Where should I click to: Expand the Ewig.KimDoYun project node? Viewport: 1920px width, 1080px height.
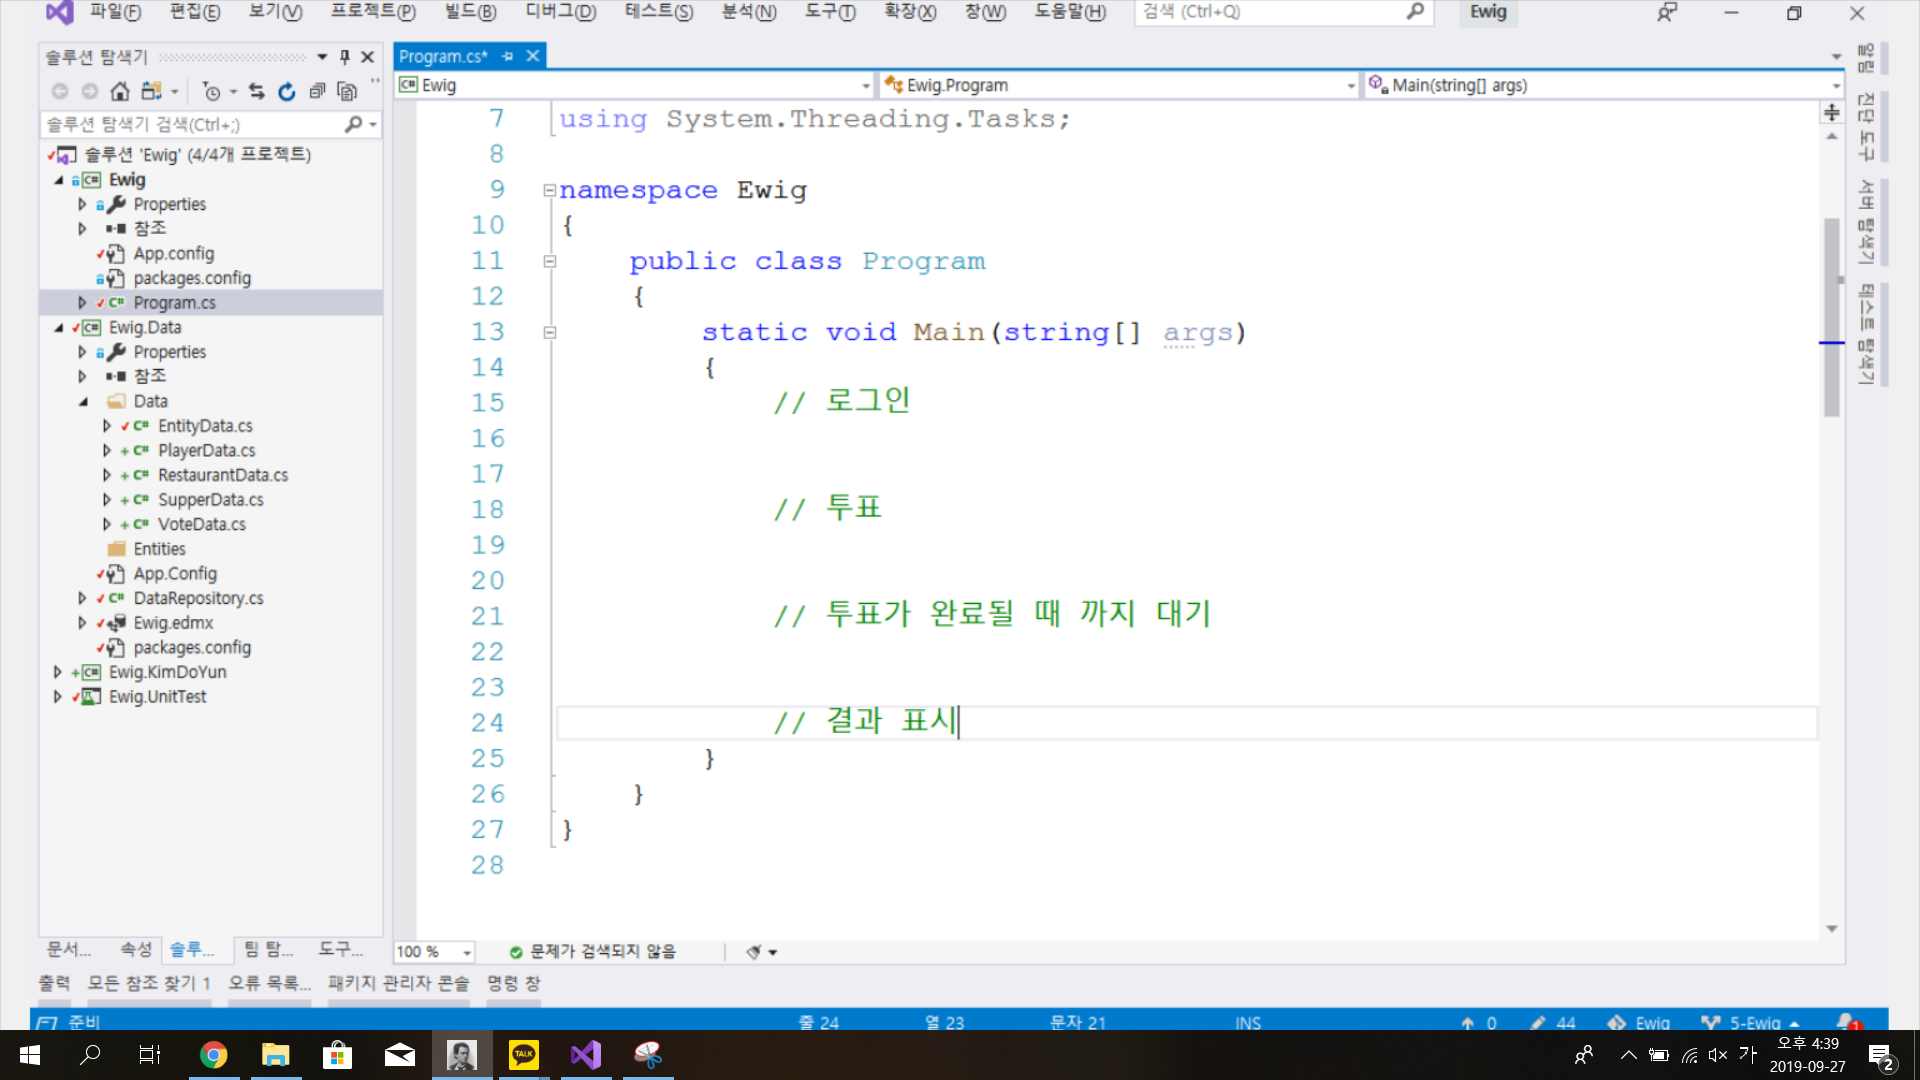pyautogui.click(x=58, y=672)
